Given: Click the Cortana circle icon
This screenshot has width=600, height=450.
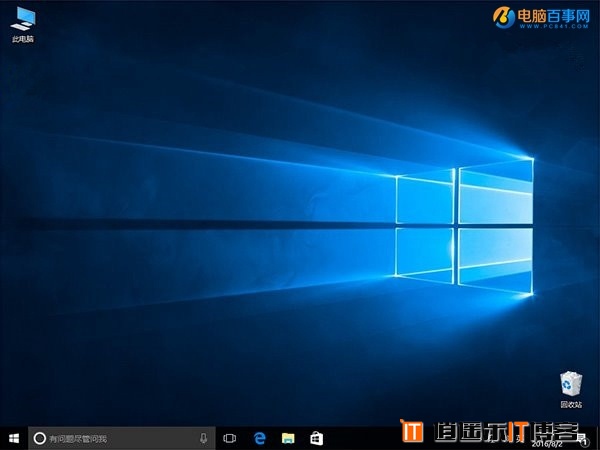Looking at the screenshot, I should click(40, 438).
